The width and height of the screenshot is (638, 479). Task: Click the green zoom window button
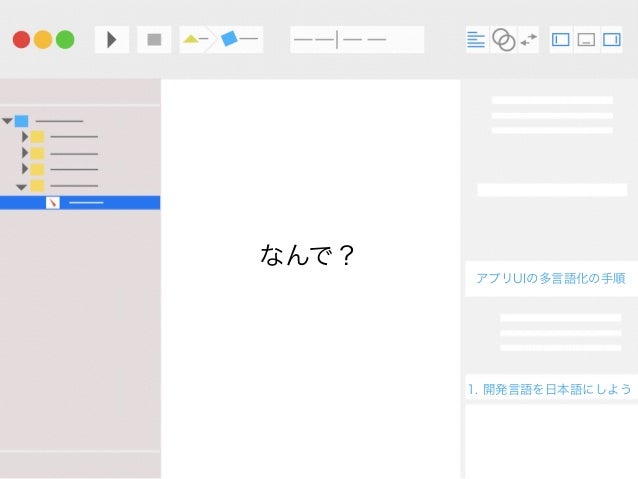click(65, 39)
